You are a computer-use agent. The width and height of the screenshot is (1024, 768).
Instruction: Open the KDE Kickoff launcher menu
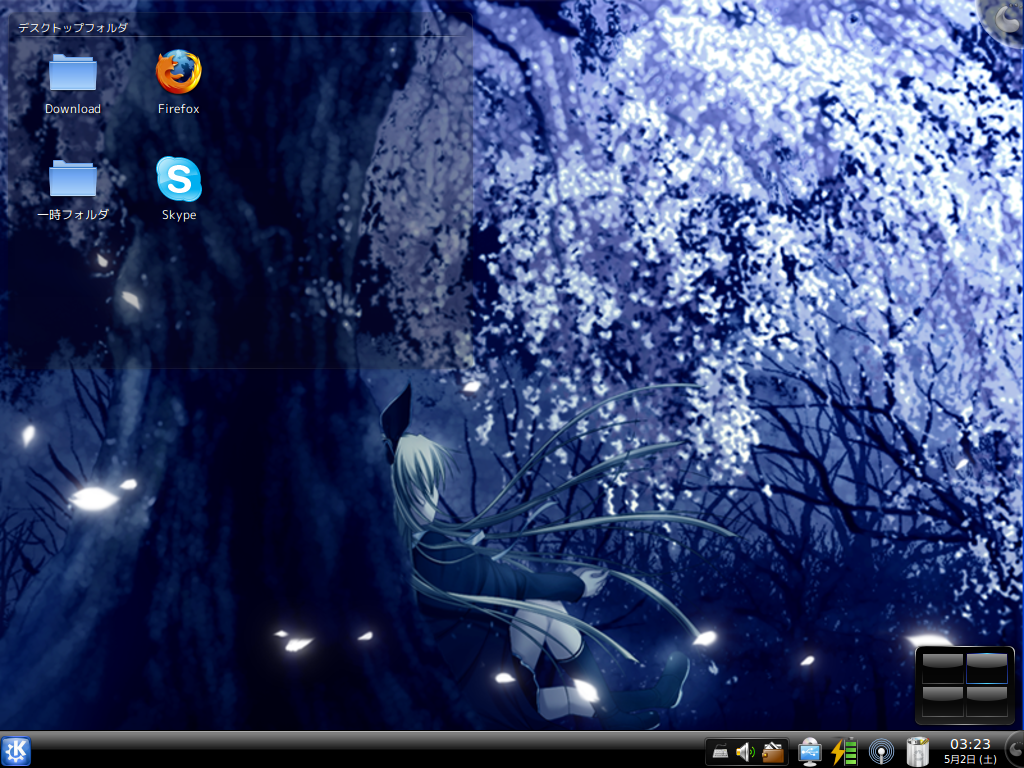[16, 750]
